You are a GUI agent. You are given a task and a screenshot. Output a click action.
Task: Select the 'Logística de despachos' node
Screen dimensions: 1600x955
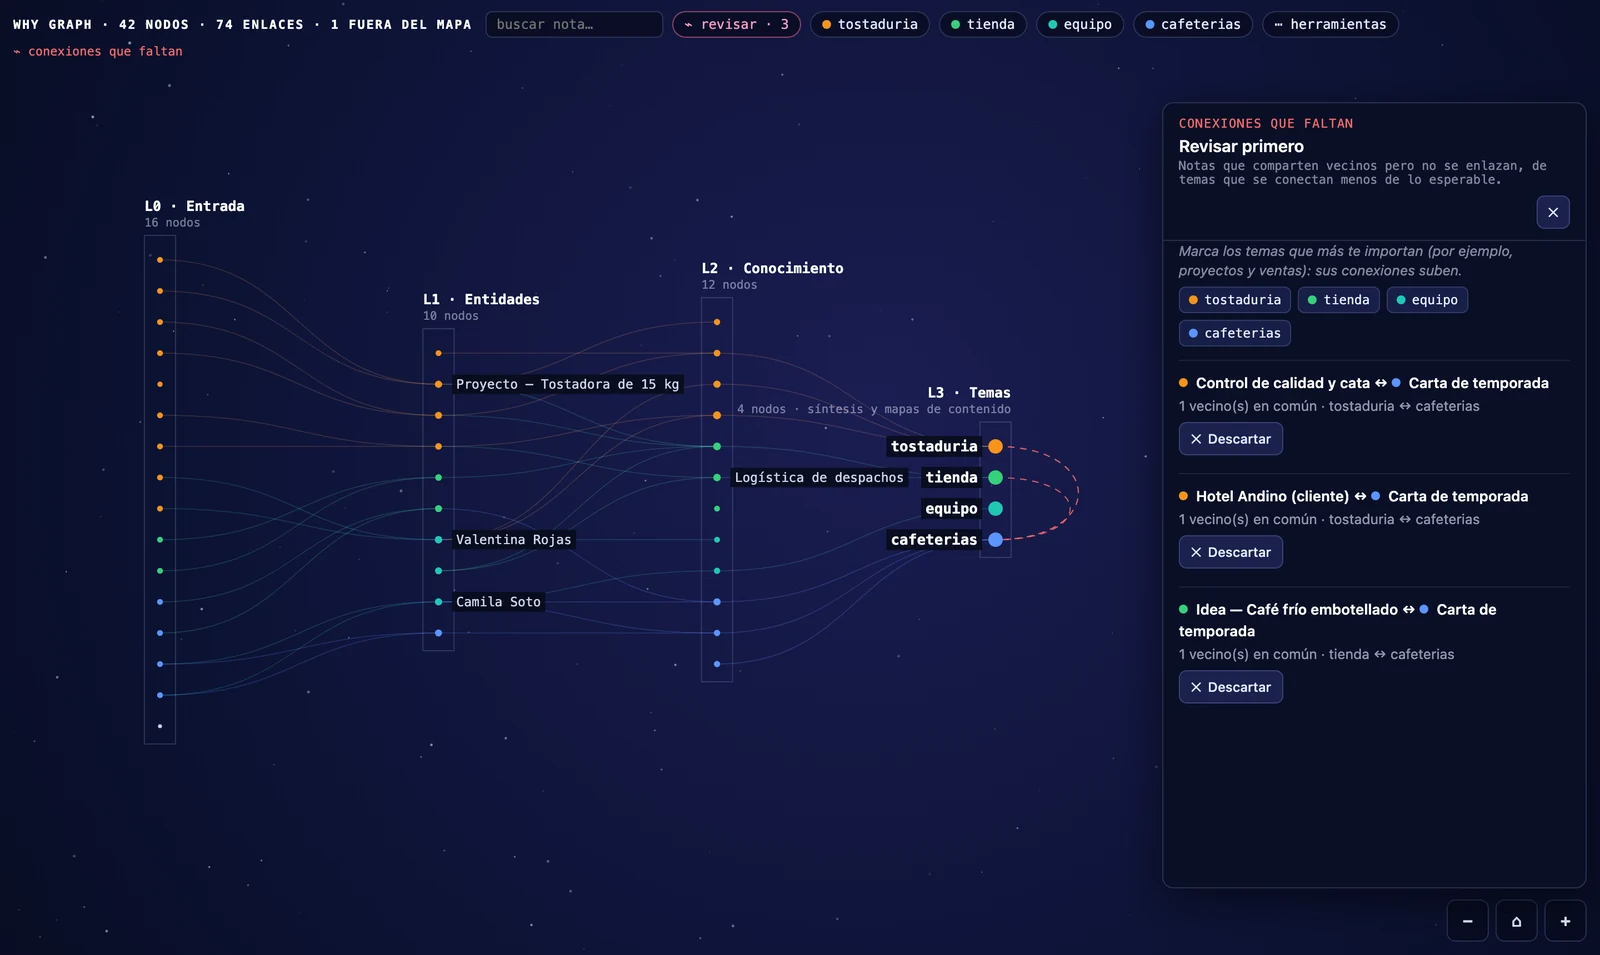pyautogui.click(x=717, y=478)
